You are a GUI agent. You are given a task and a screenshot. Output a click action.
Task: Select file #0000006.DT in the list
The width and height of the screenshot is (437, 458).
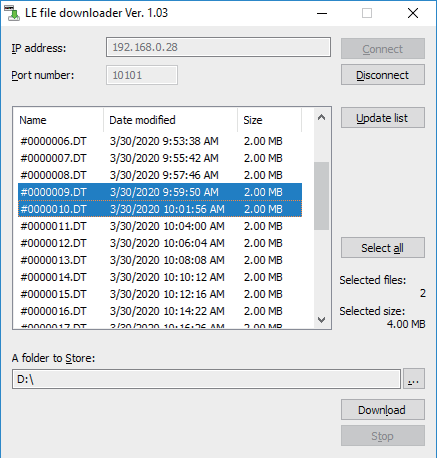[x=160, y=141]
